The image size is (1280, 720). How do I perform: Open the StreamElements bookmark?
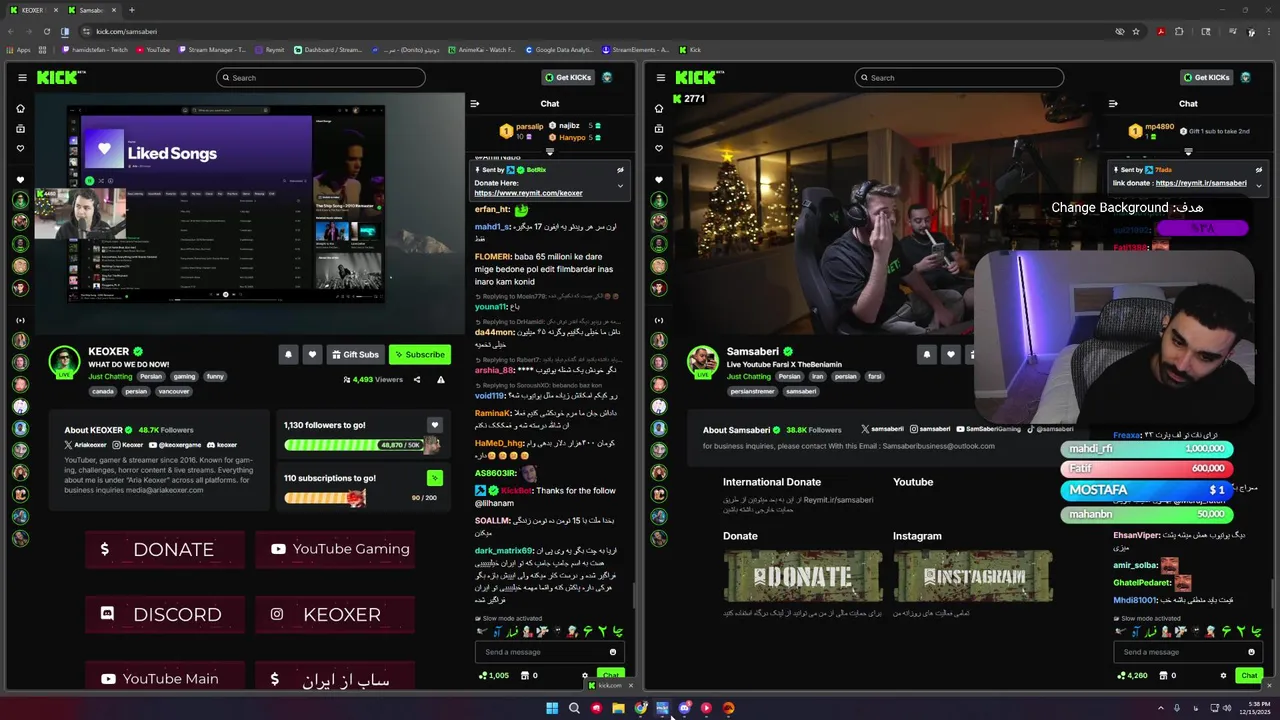pyautogui.click(x=634, y=49)
